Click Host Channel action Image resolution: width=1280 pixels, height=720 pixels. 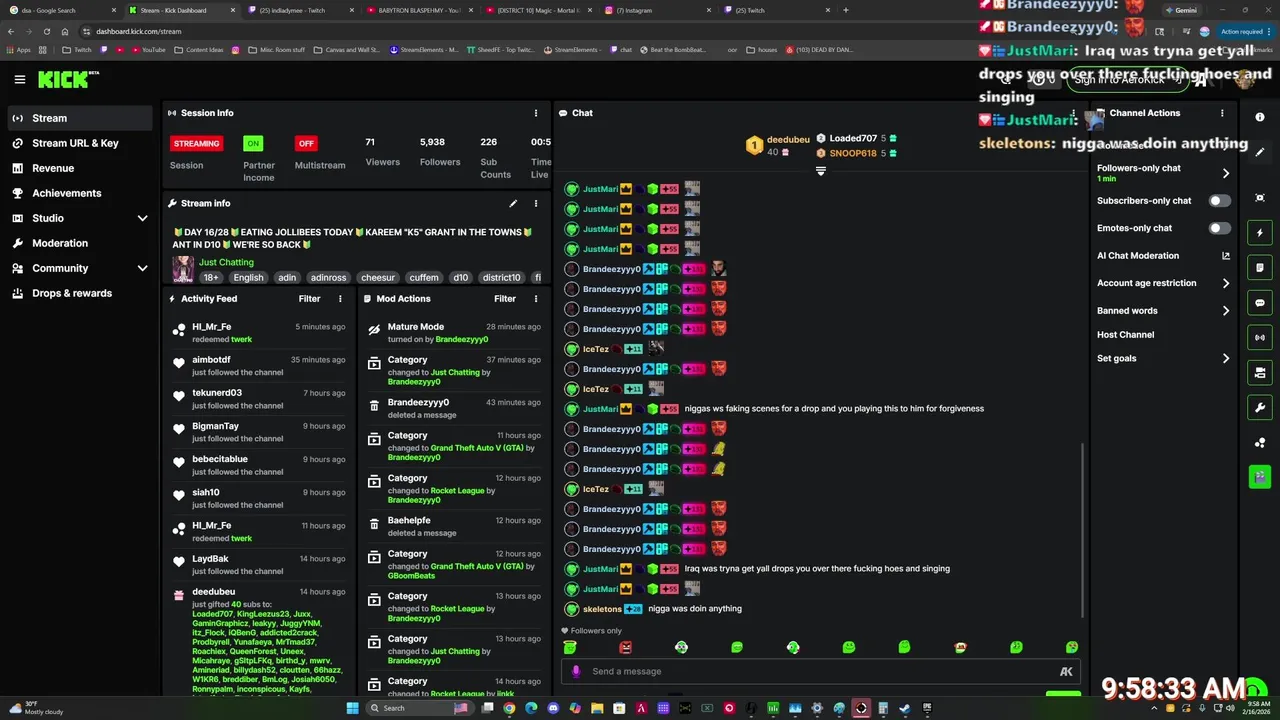pos(1125,335)
